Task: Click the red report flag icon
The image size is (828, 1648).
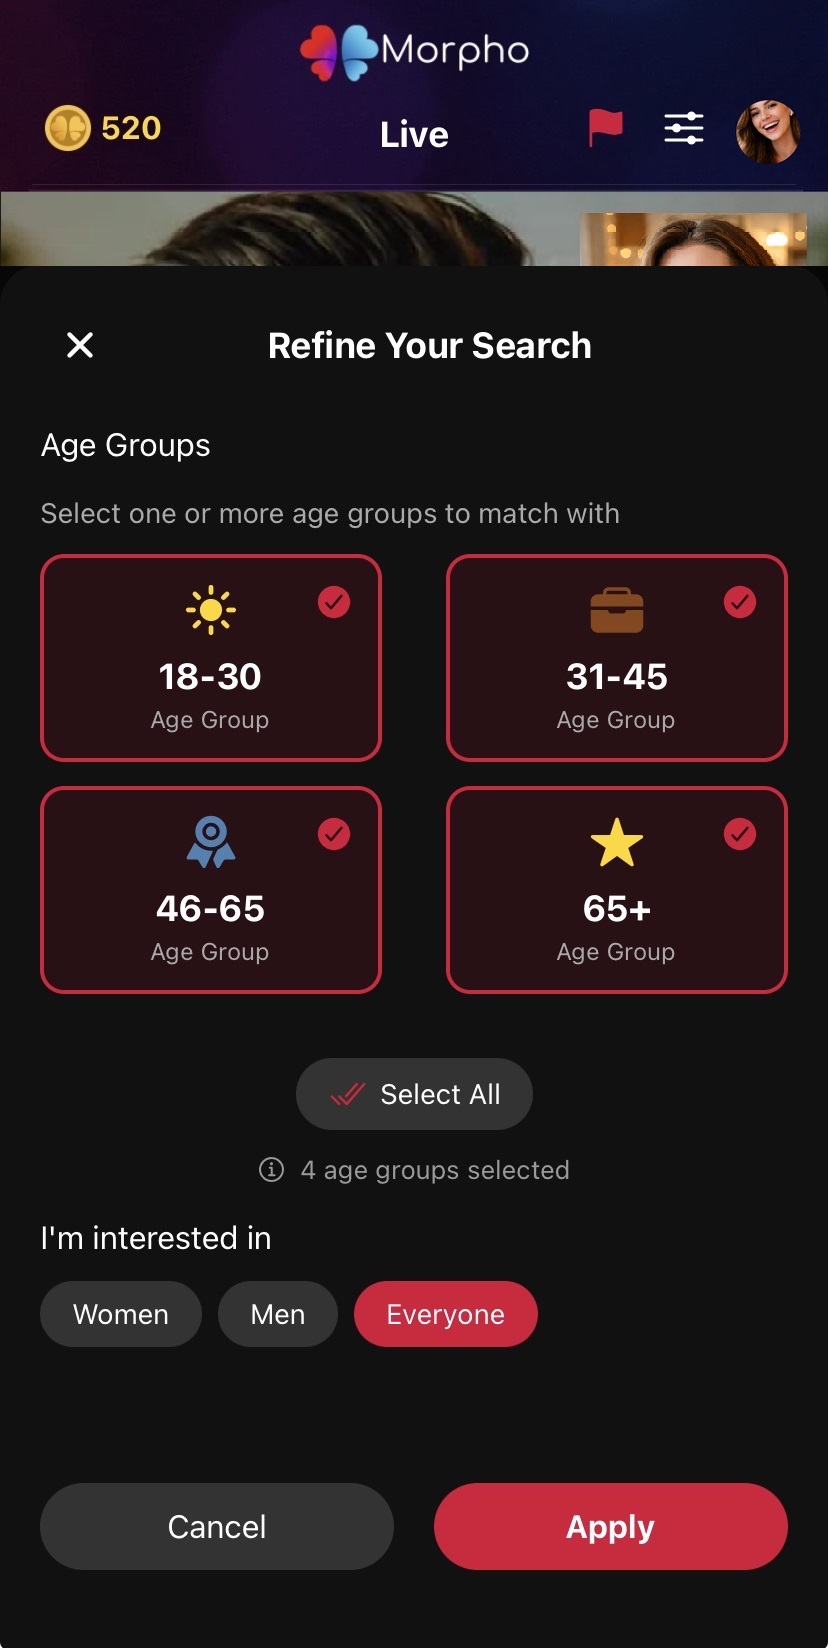Action: (x=605, y=128)
